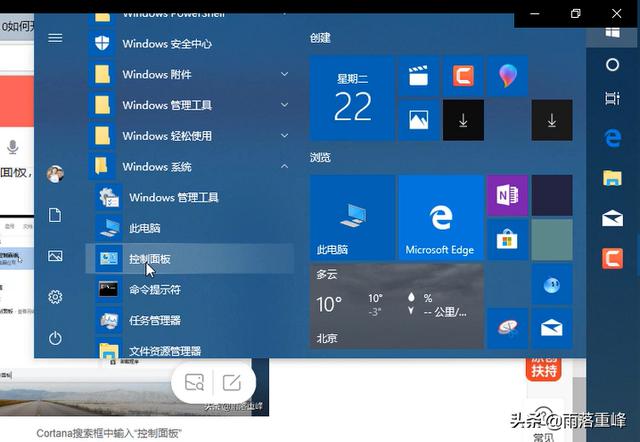Click the 控制面板 icon
640x442 pixels.
109,259
